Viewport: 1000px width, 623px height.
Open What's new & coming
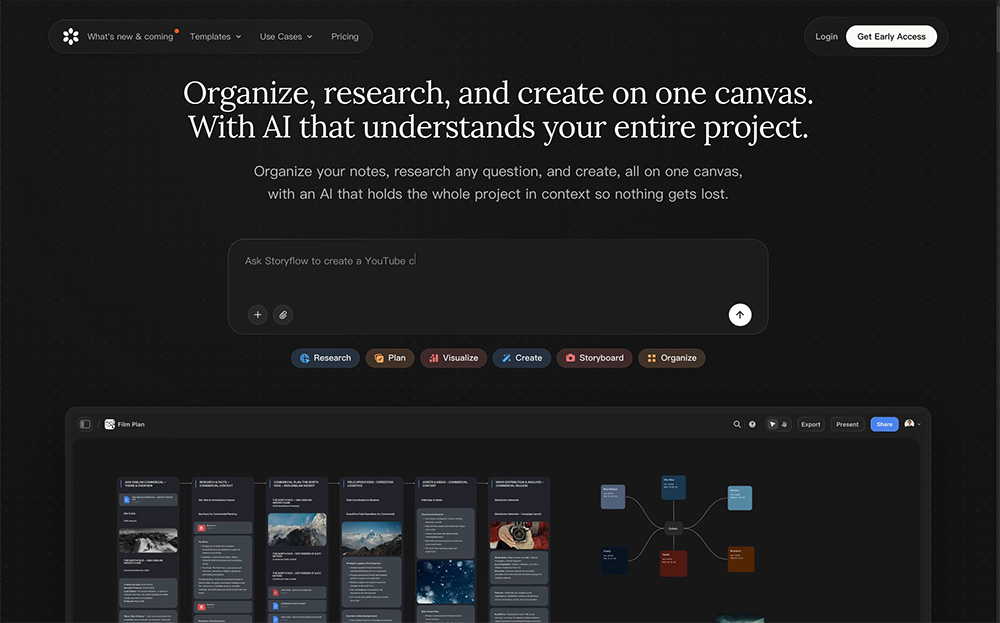[130, 37]
